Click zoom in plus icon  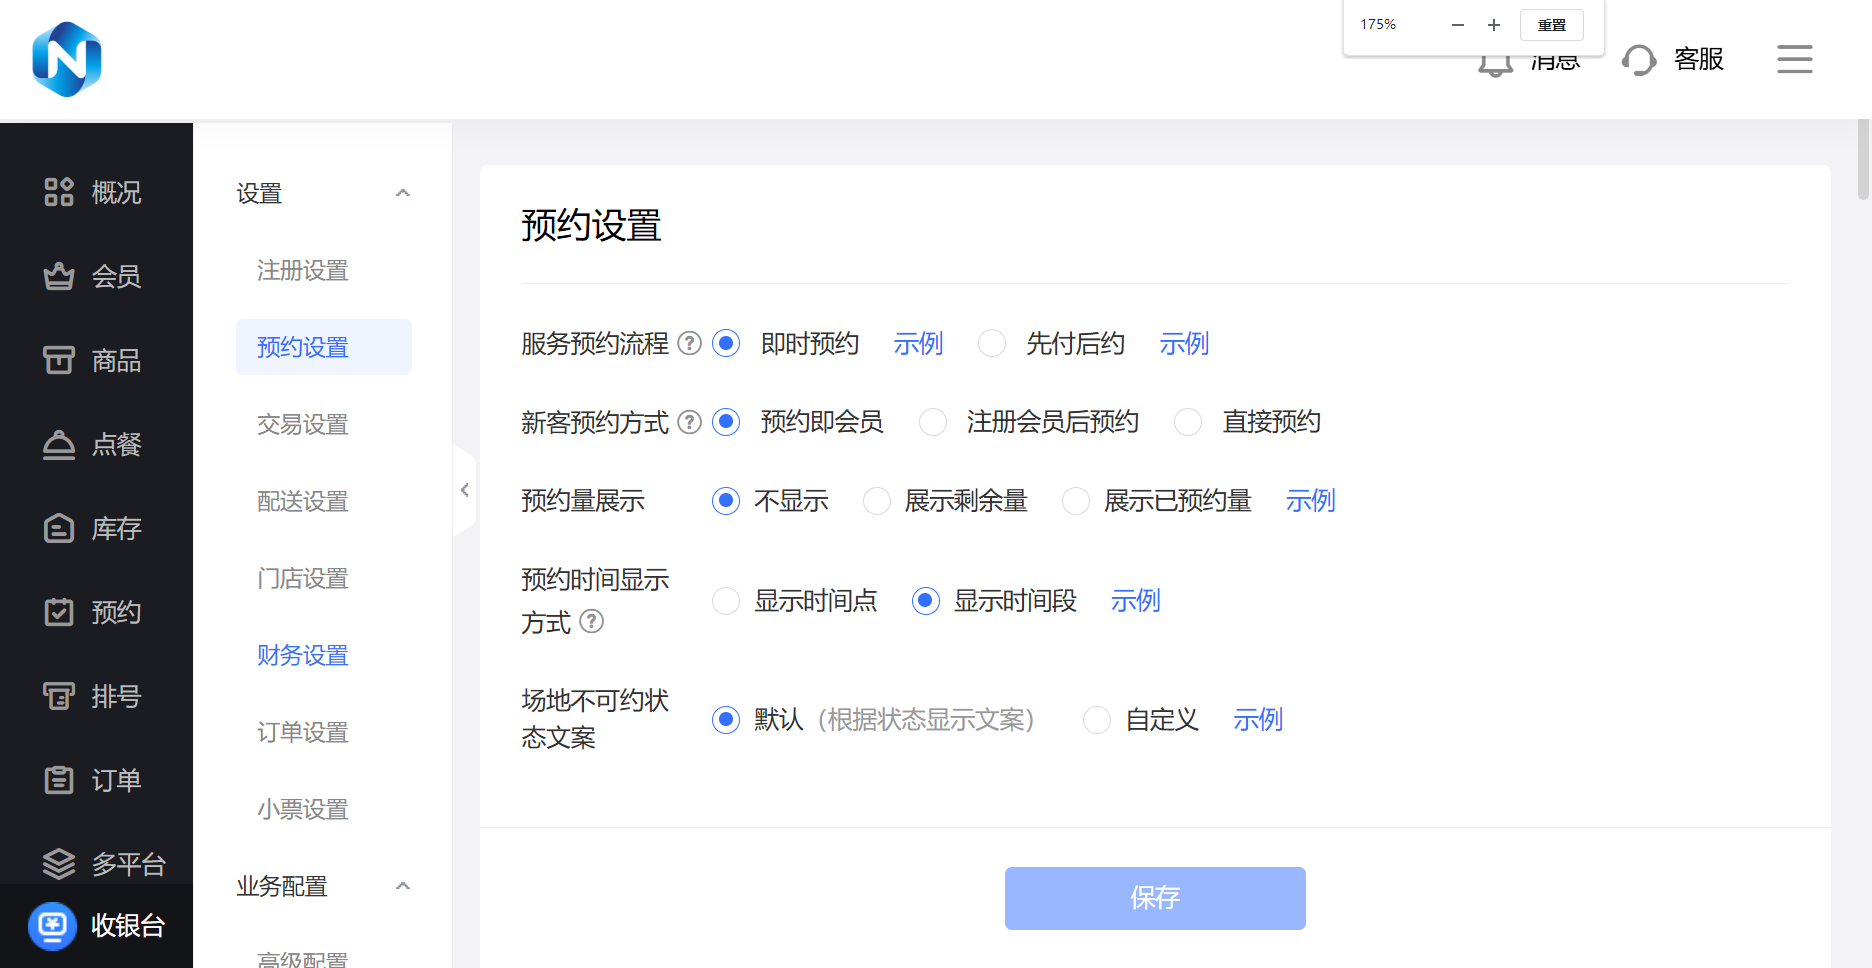pos(1494,25)
